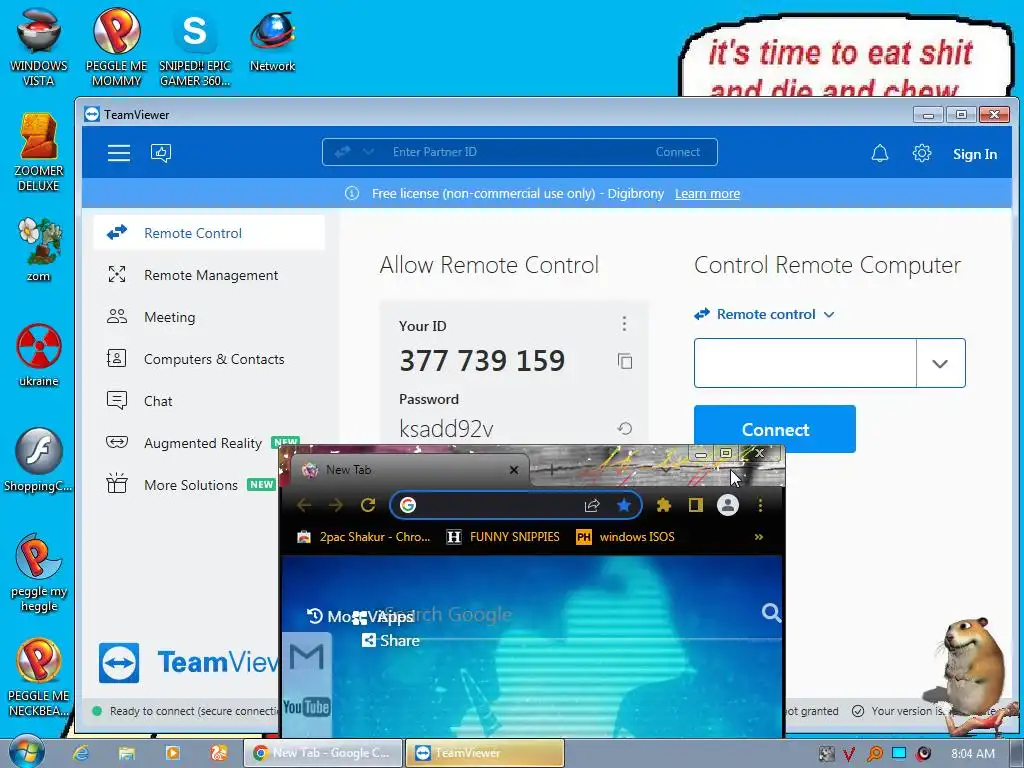Open the ZOOMER DELUXE desktop icon
1024x768 pixels.
[39, 153]
